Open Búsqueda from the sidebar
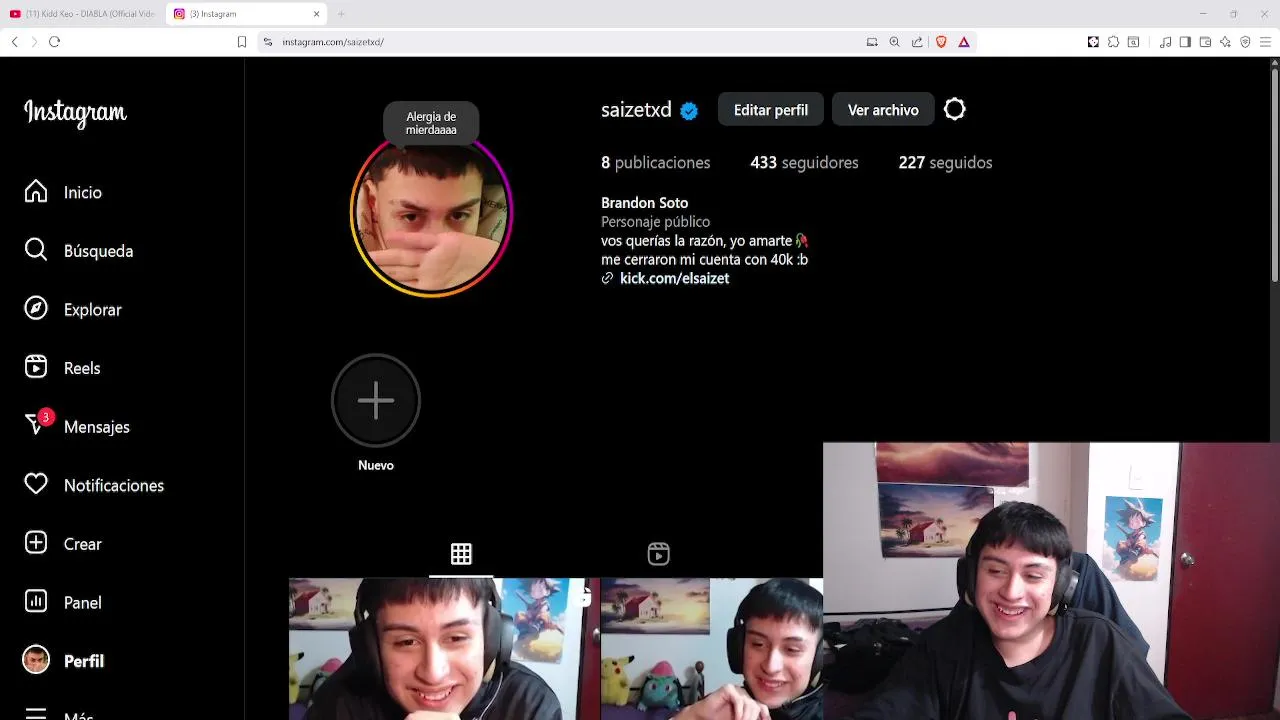 point(79,251)
